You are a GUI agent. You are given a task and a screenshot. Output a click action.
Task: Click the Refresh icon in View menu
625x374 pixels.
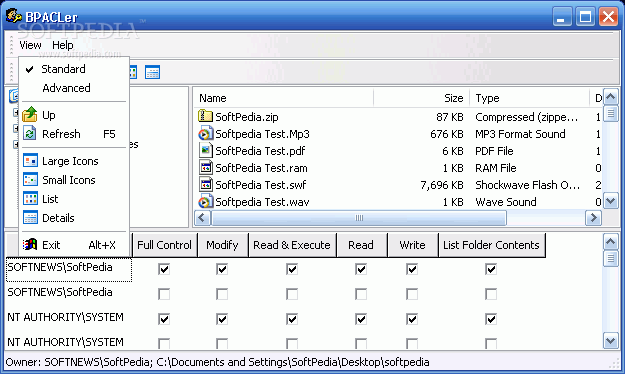click(x=30, y=134)
